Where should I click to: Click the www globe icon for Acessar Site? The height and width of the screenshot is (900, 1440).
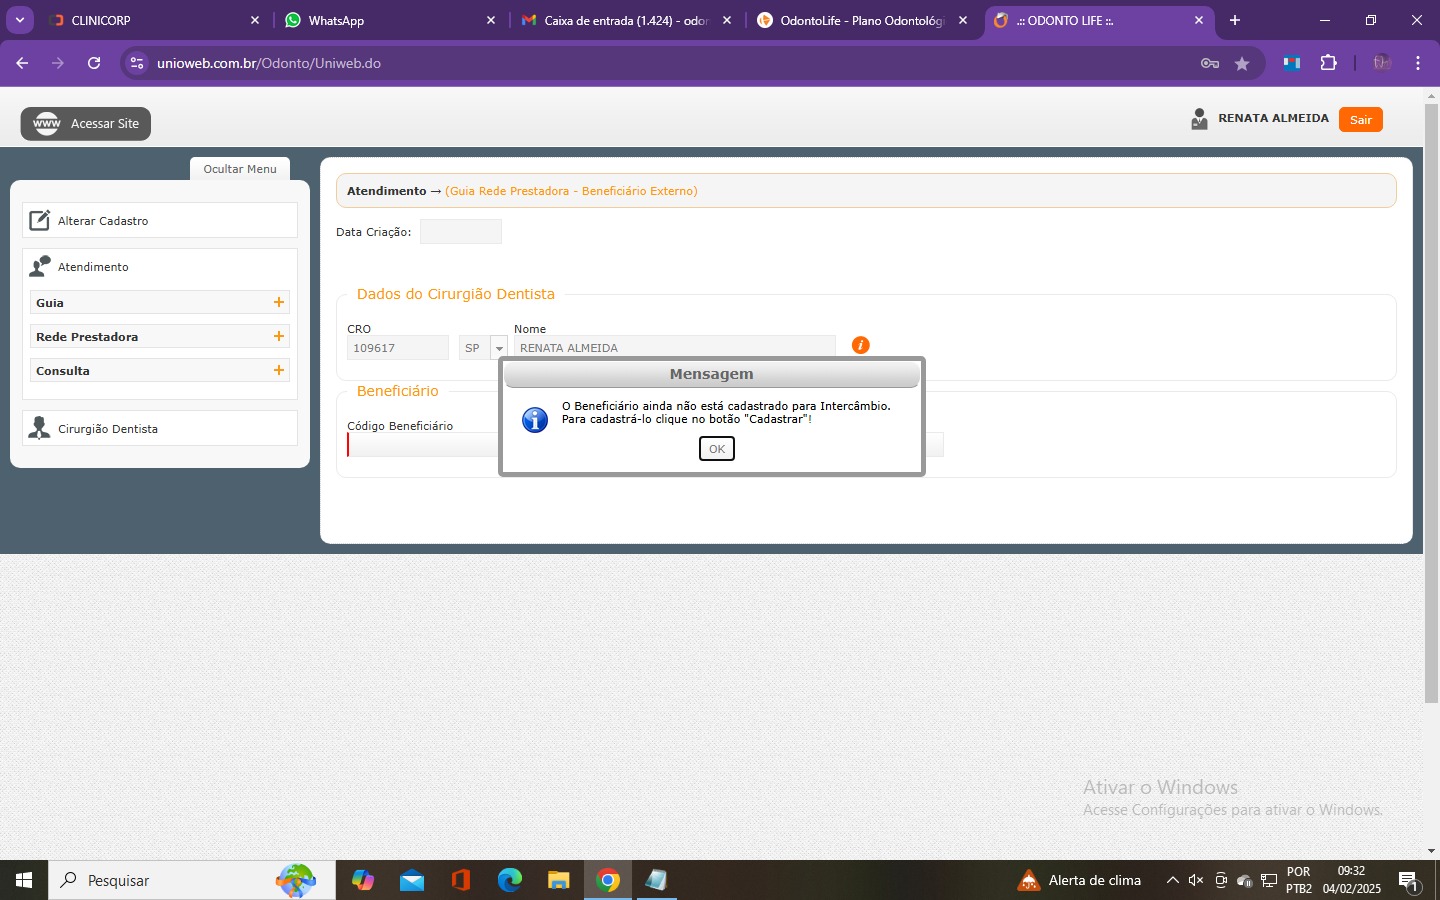[x=46, y=123]
